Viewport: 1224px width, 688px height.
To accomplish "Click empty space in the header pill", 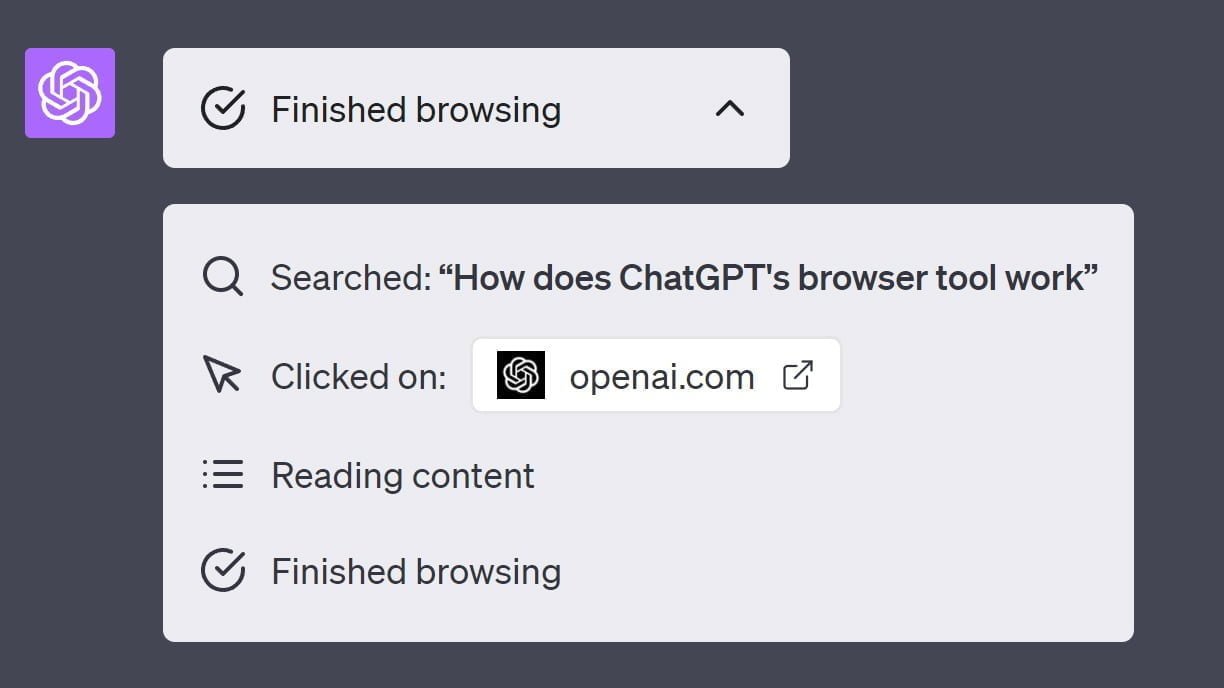I will tap(640, 108).
